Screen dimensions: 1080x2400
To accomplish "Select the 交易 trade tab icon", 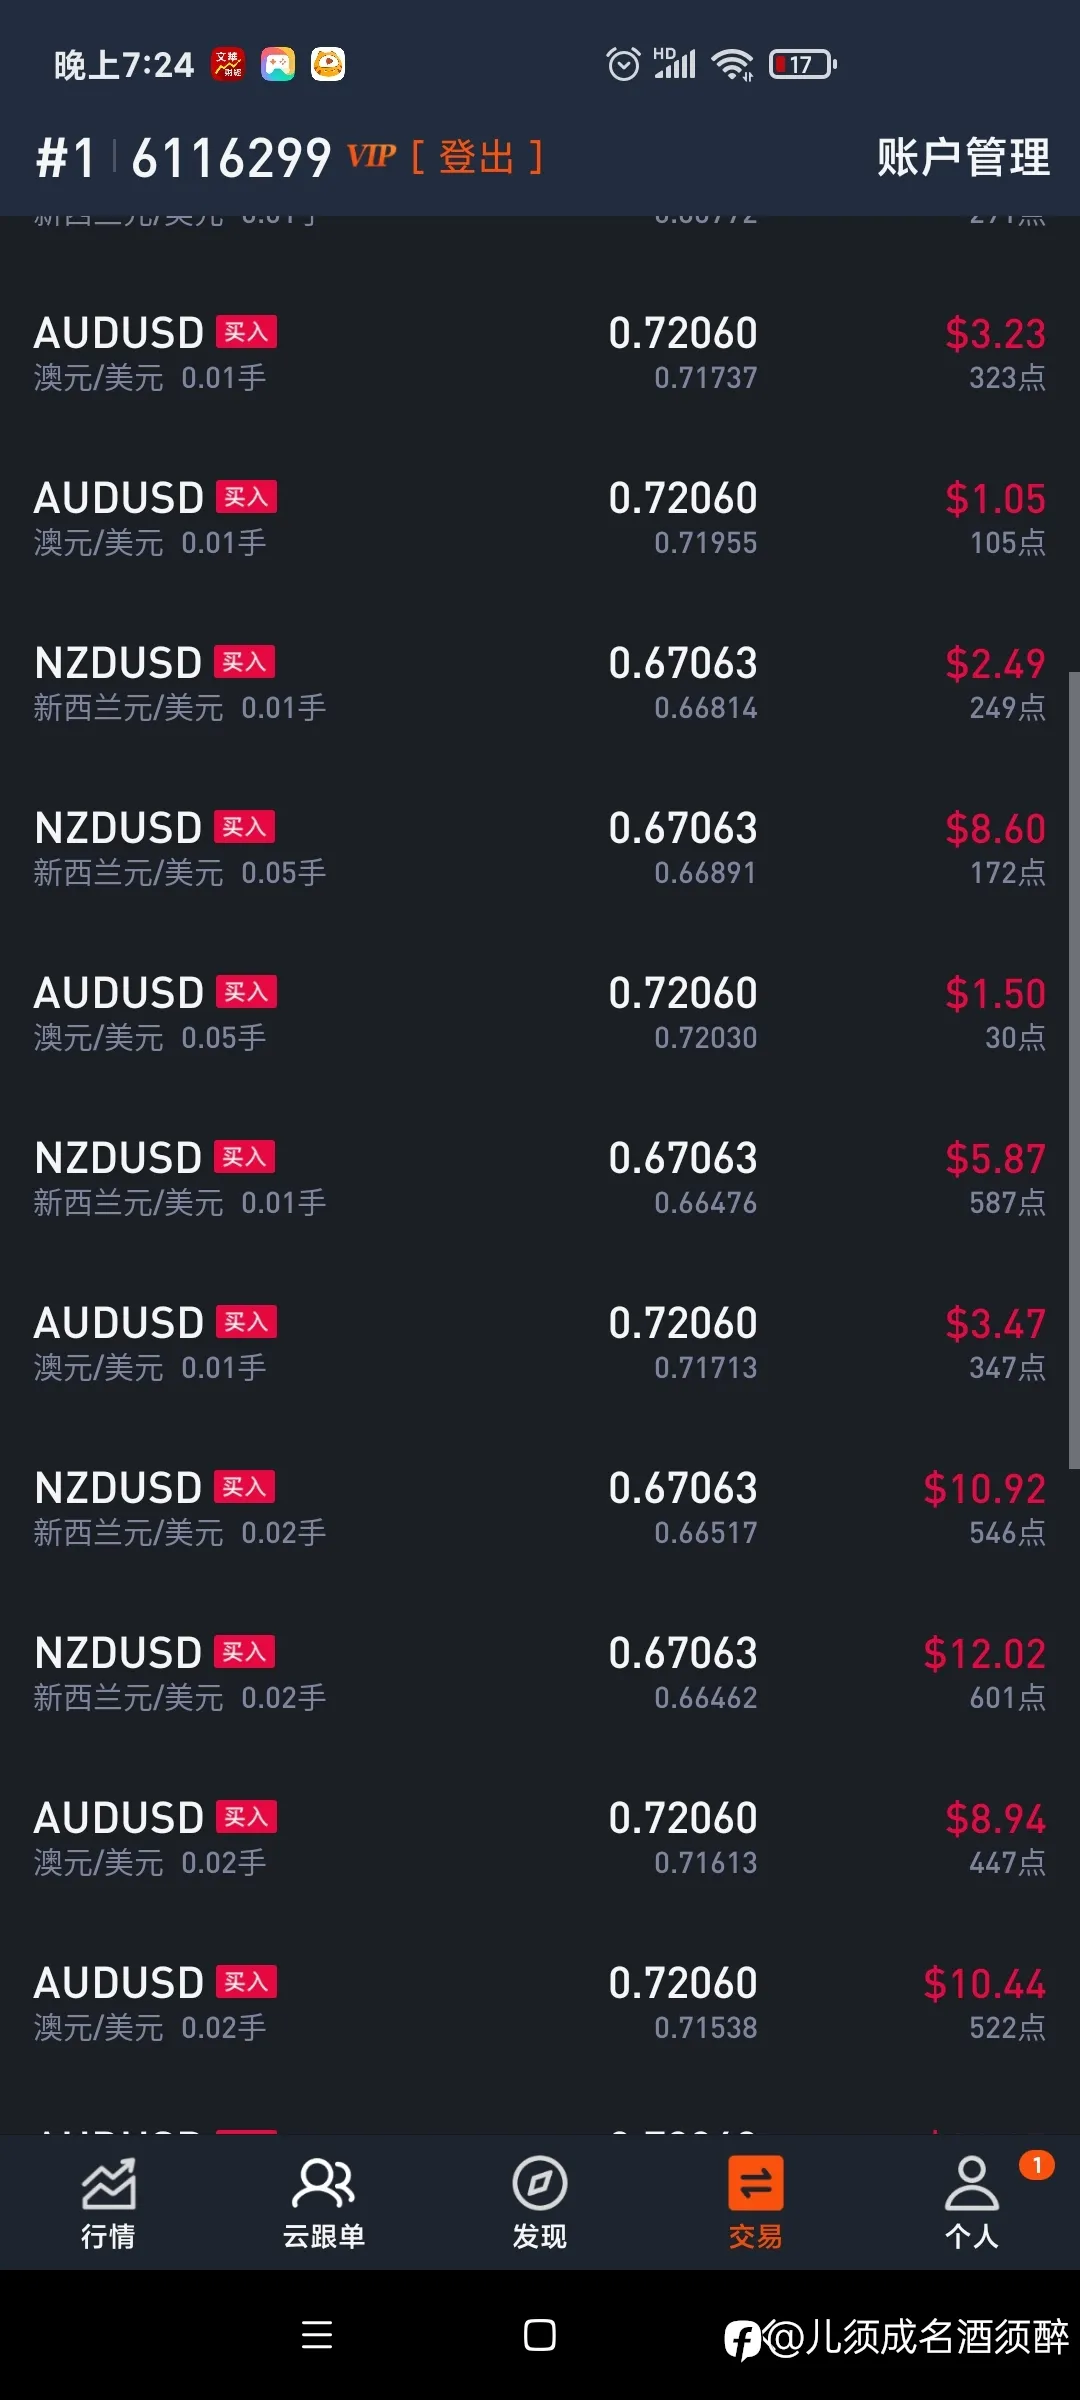I will [x=756, y=2183].
